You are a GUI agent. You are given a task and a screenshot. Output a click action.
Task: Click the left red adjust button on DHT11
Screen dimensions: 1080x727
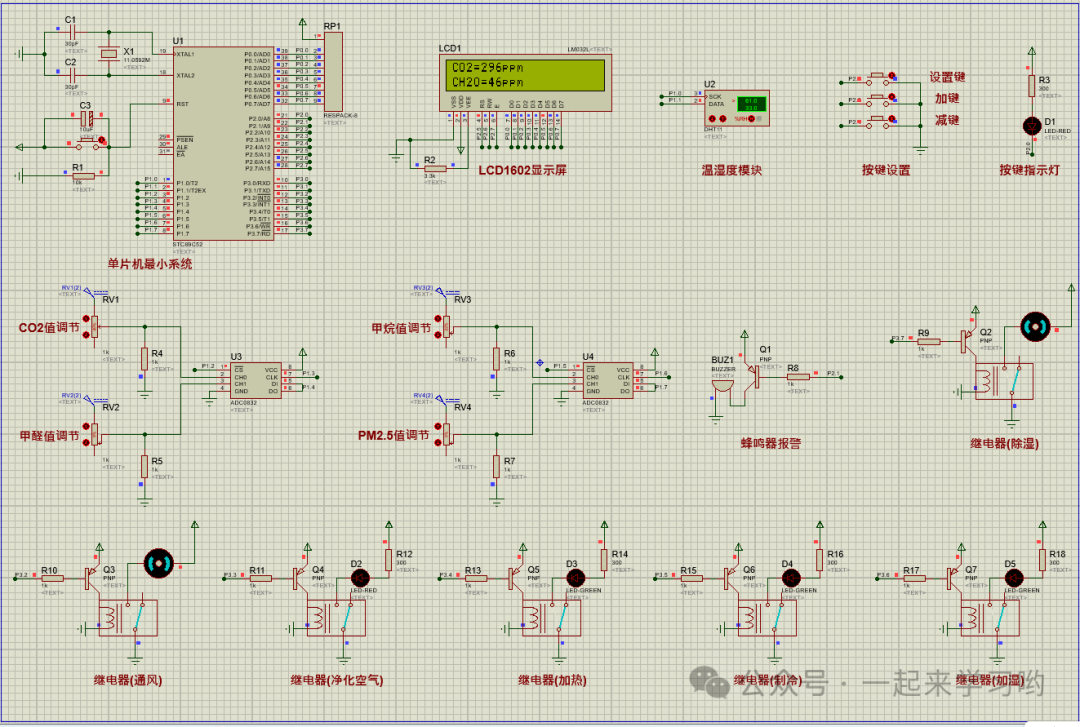pos(712,119)
